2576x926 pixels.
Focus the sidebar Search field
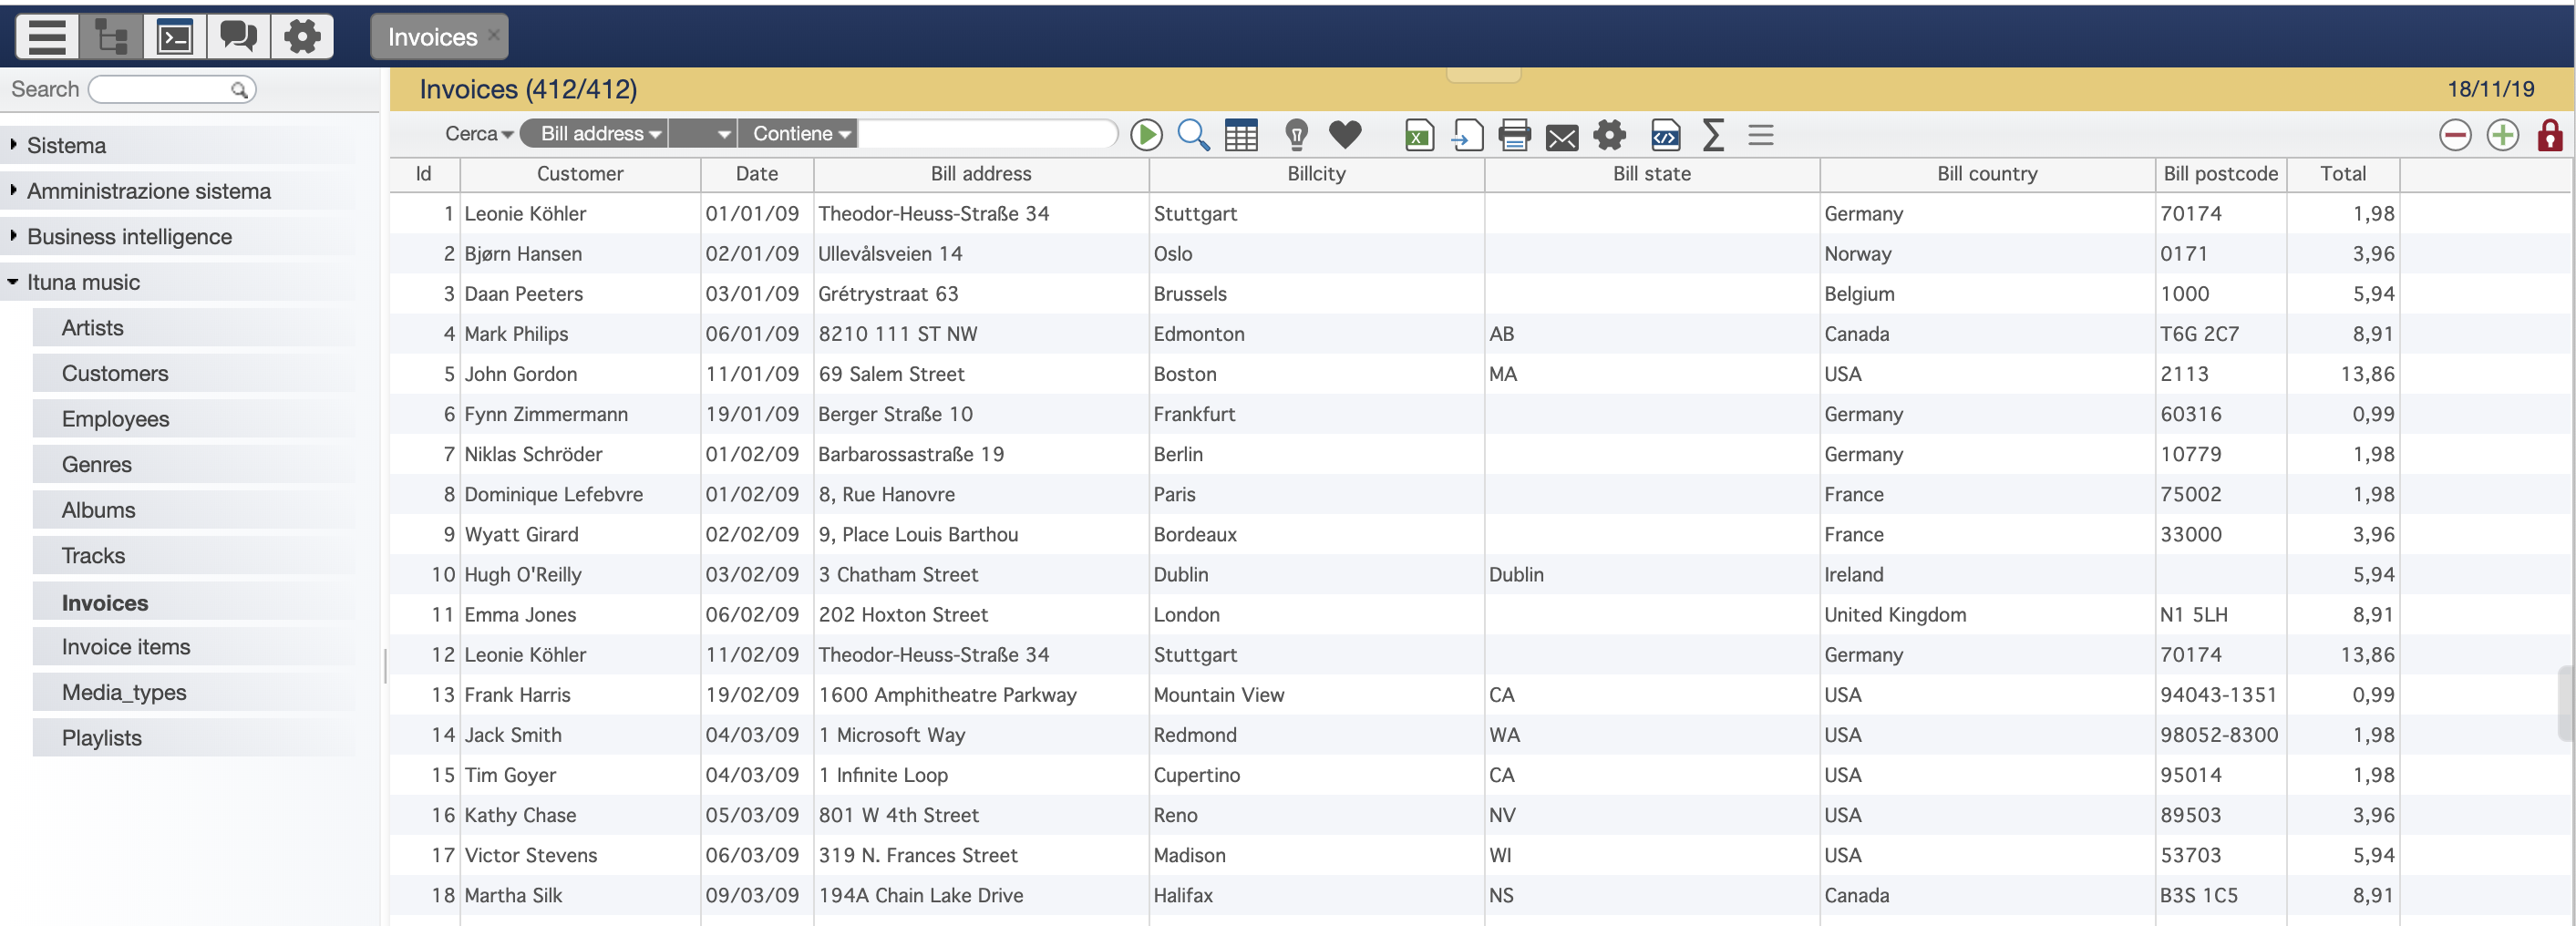[160, 89]
